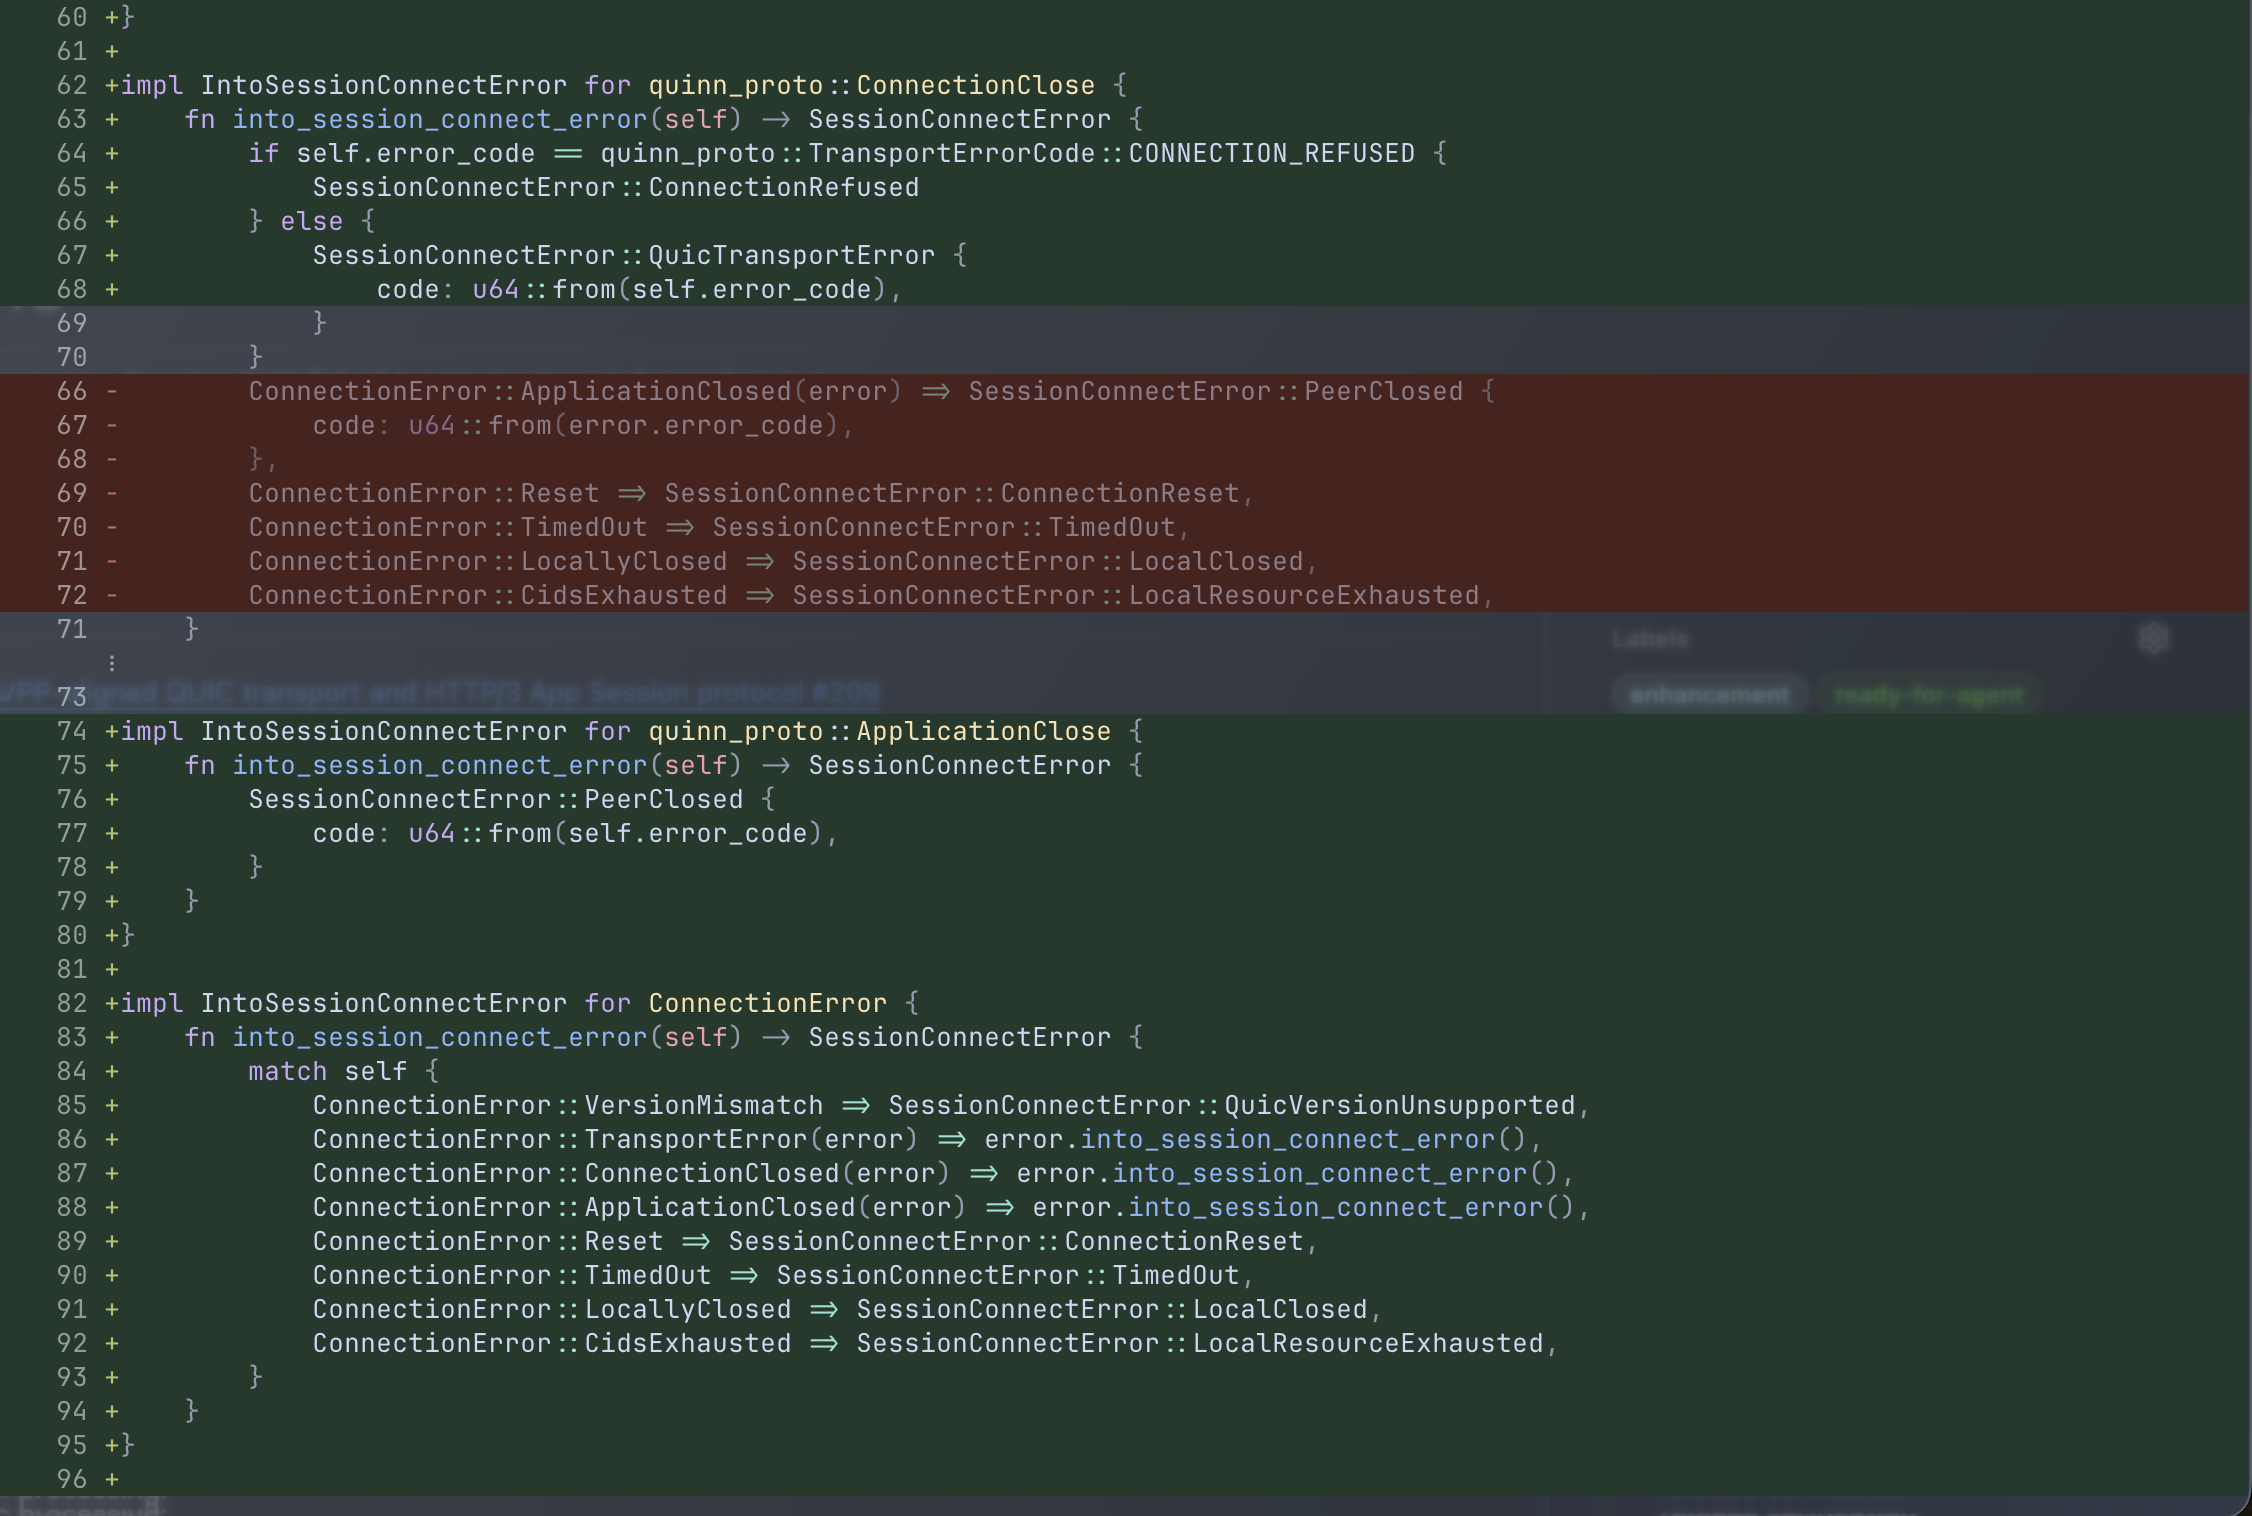
Task: Click the blurred 'enhancement' label in background
Action: click(x=1709, y=694)
